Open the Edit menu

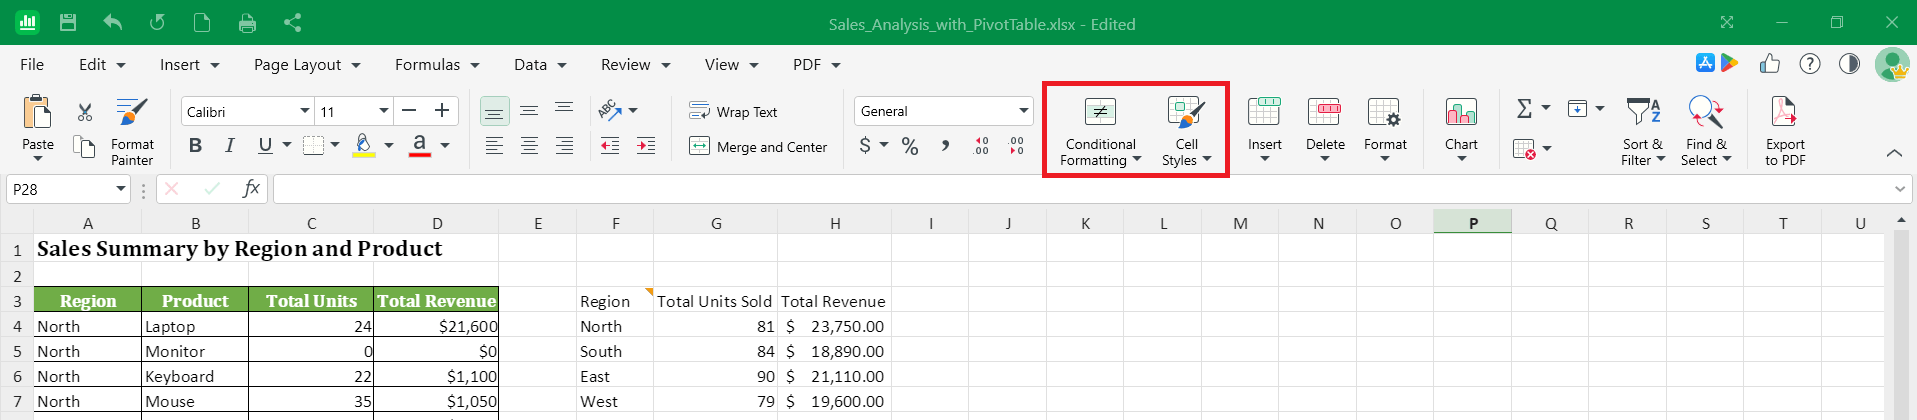pyautogui.click(x=102, y=64)
